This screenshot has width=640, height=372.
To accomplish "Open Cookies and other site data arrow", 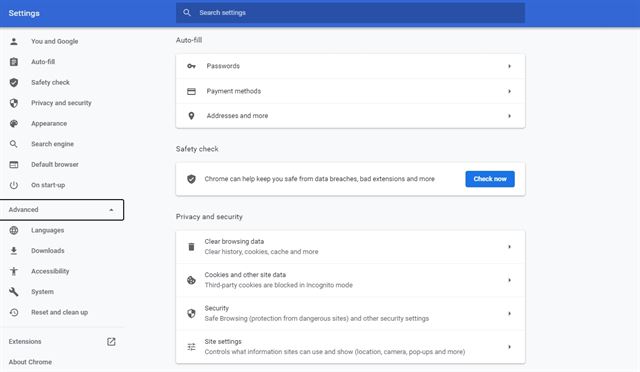I will point(509,280).
